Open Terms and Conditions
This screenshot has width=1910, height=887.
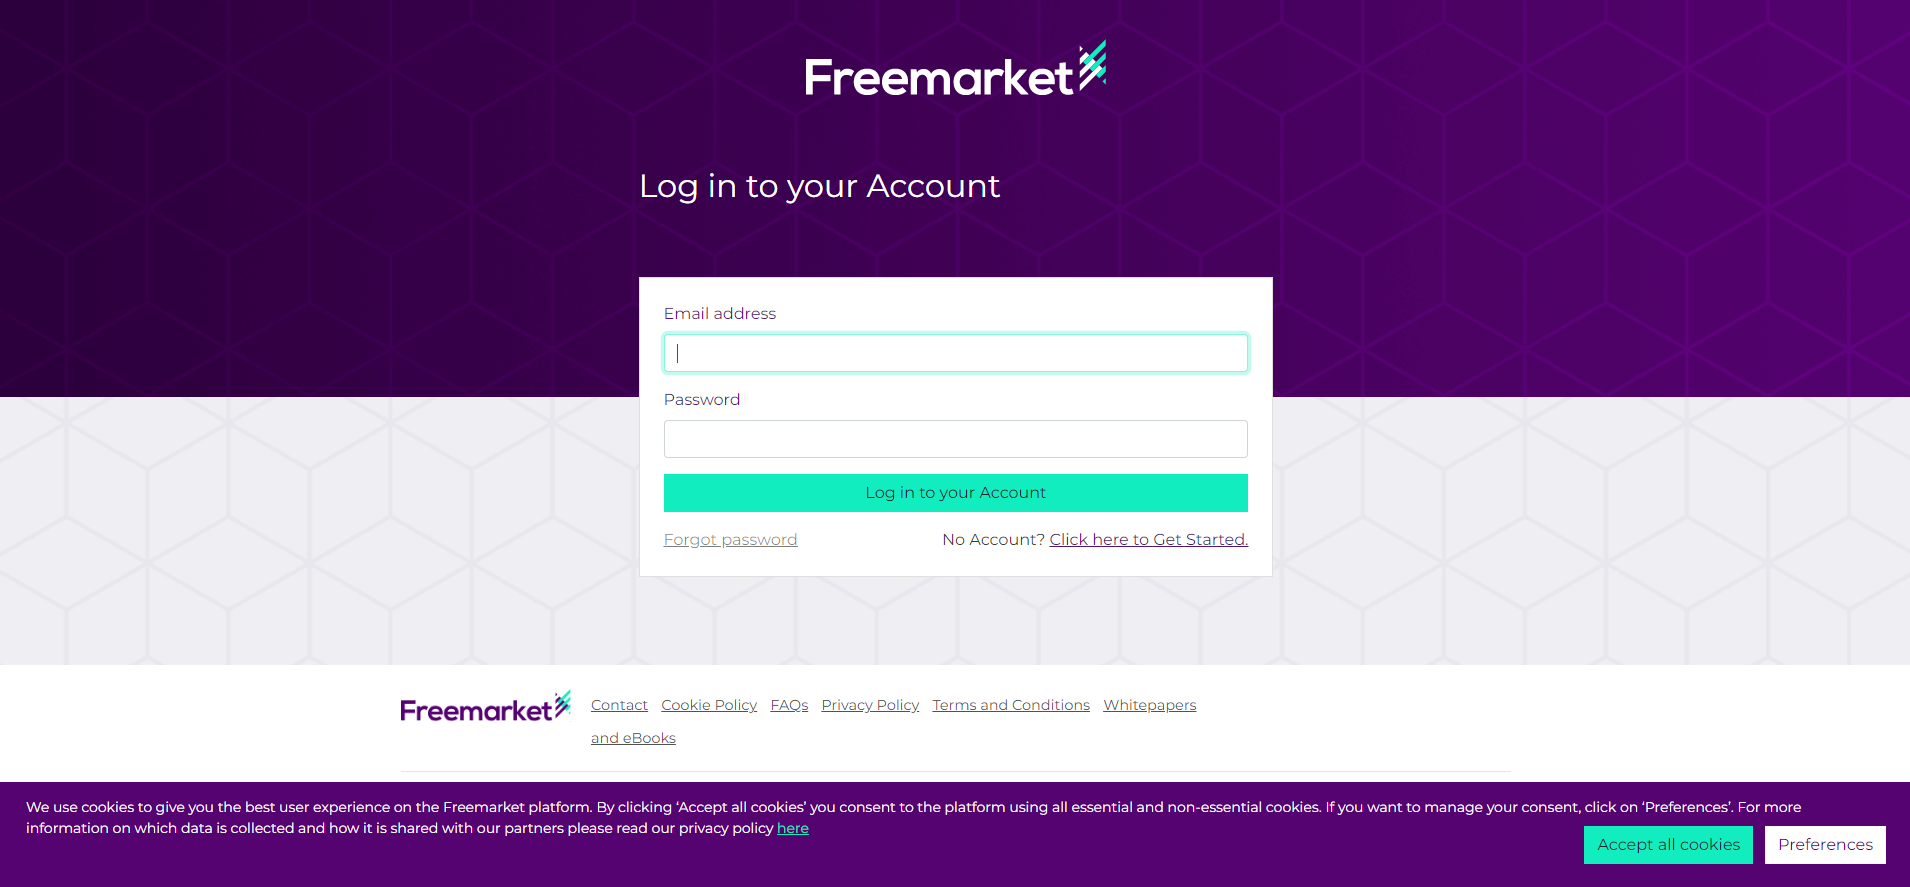tap(1011, 705)
